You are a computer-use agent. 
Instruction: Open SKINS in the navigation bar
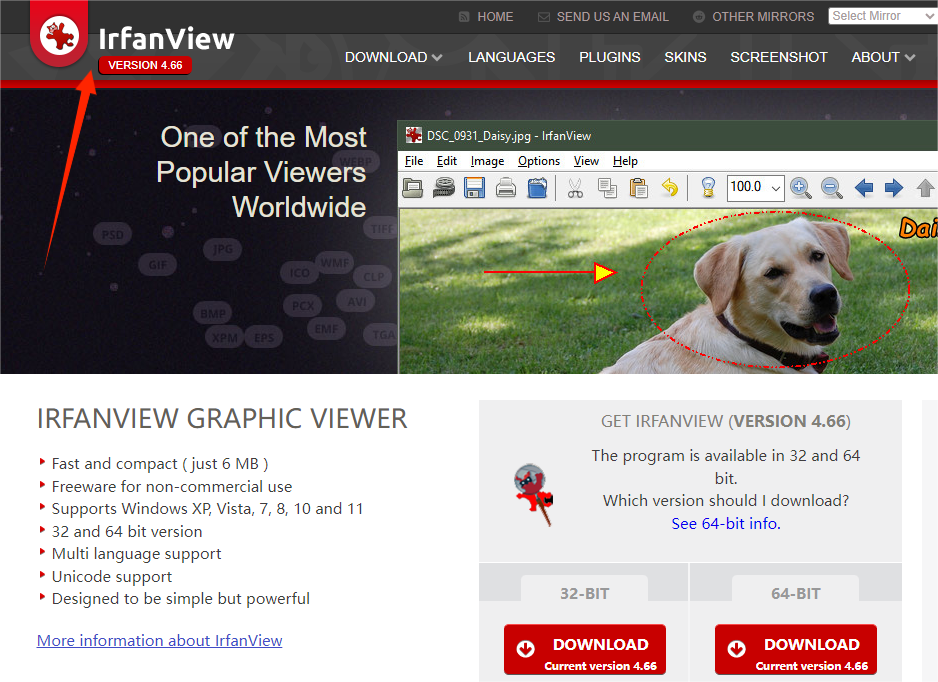tap(685, 57)
